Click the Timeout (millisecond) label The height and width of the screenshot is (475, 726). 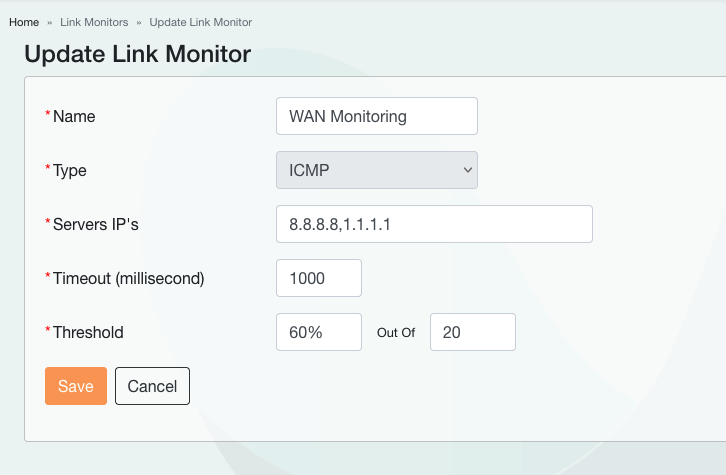pyautogui.click(x=128, y=278)
